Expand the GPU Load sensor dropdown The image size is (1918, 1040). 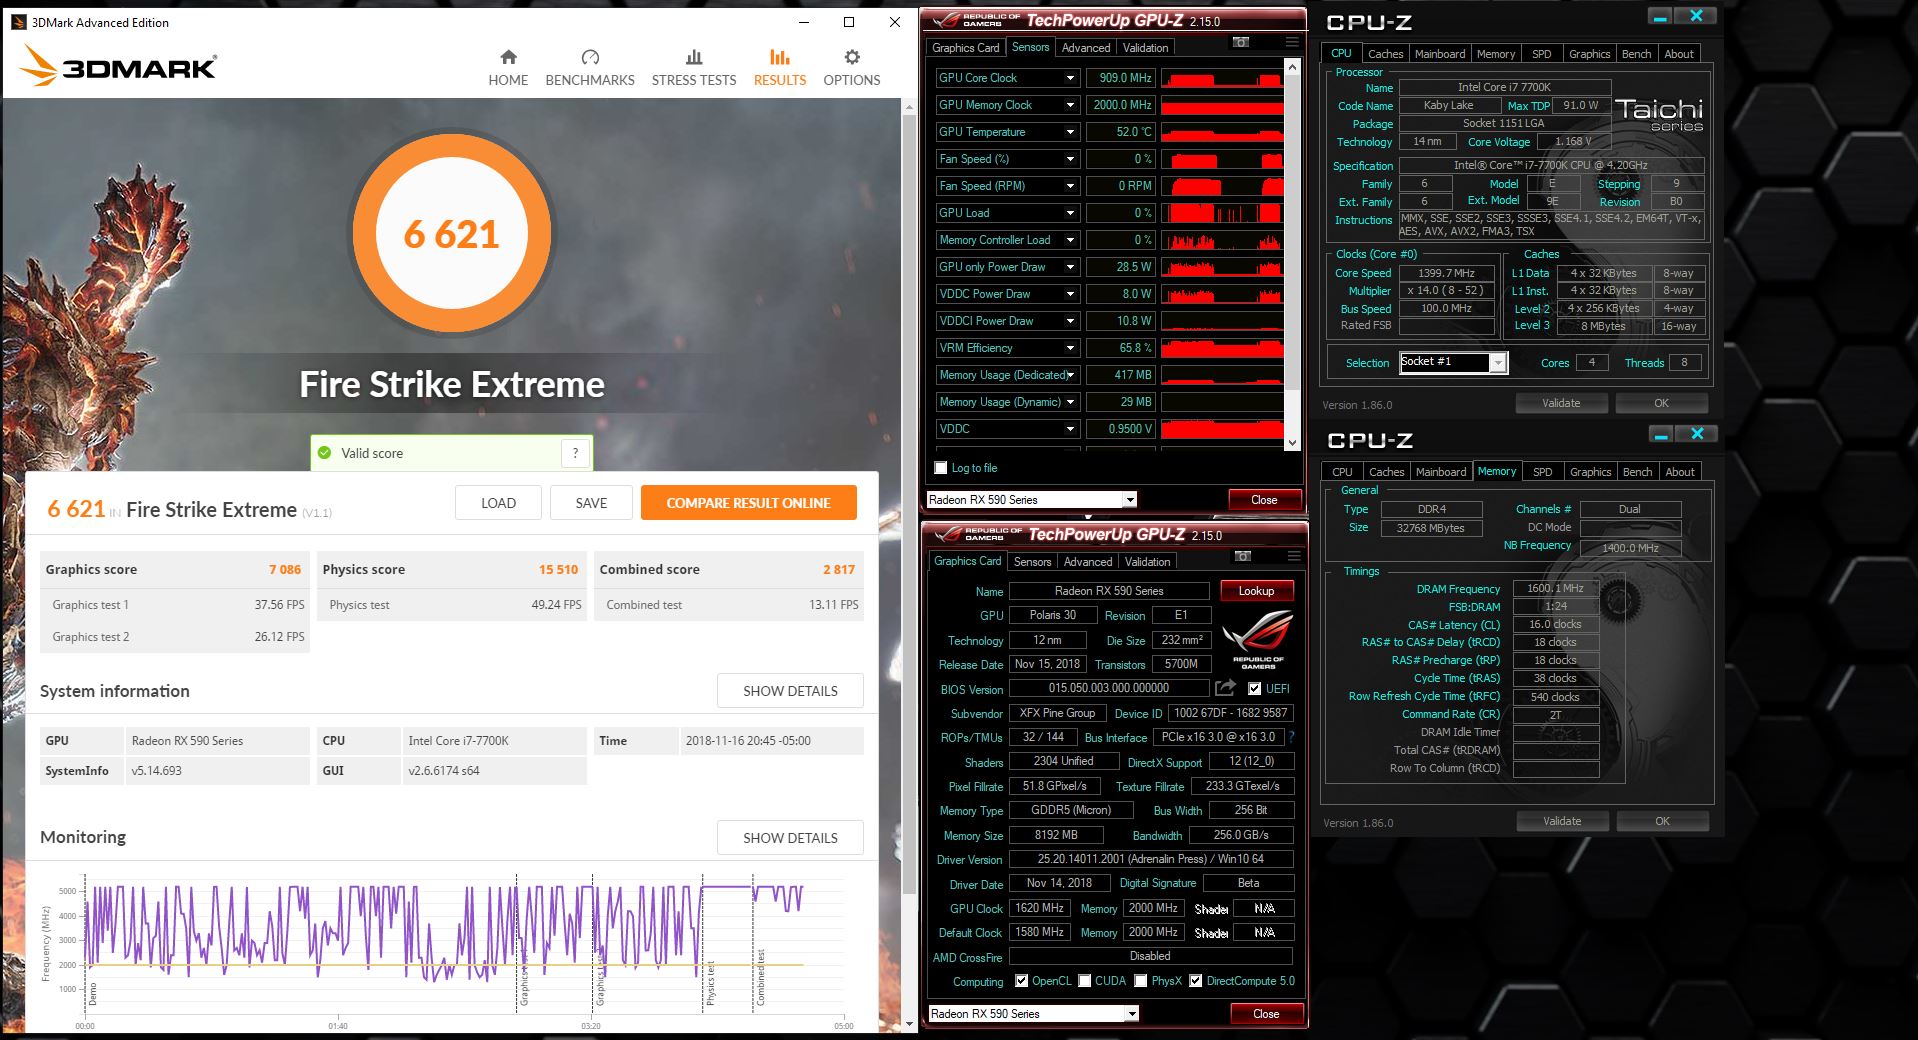(x=1070, y=213)
